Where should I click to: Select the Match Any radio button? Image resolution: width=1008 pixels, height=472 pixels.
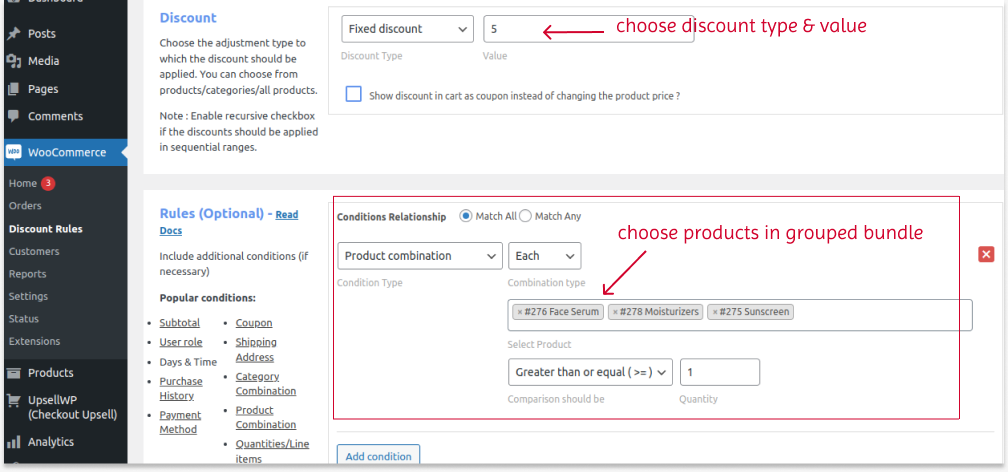525,216
